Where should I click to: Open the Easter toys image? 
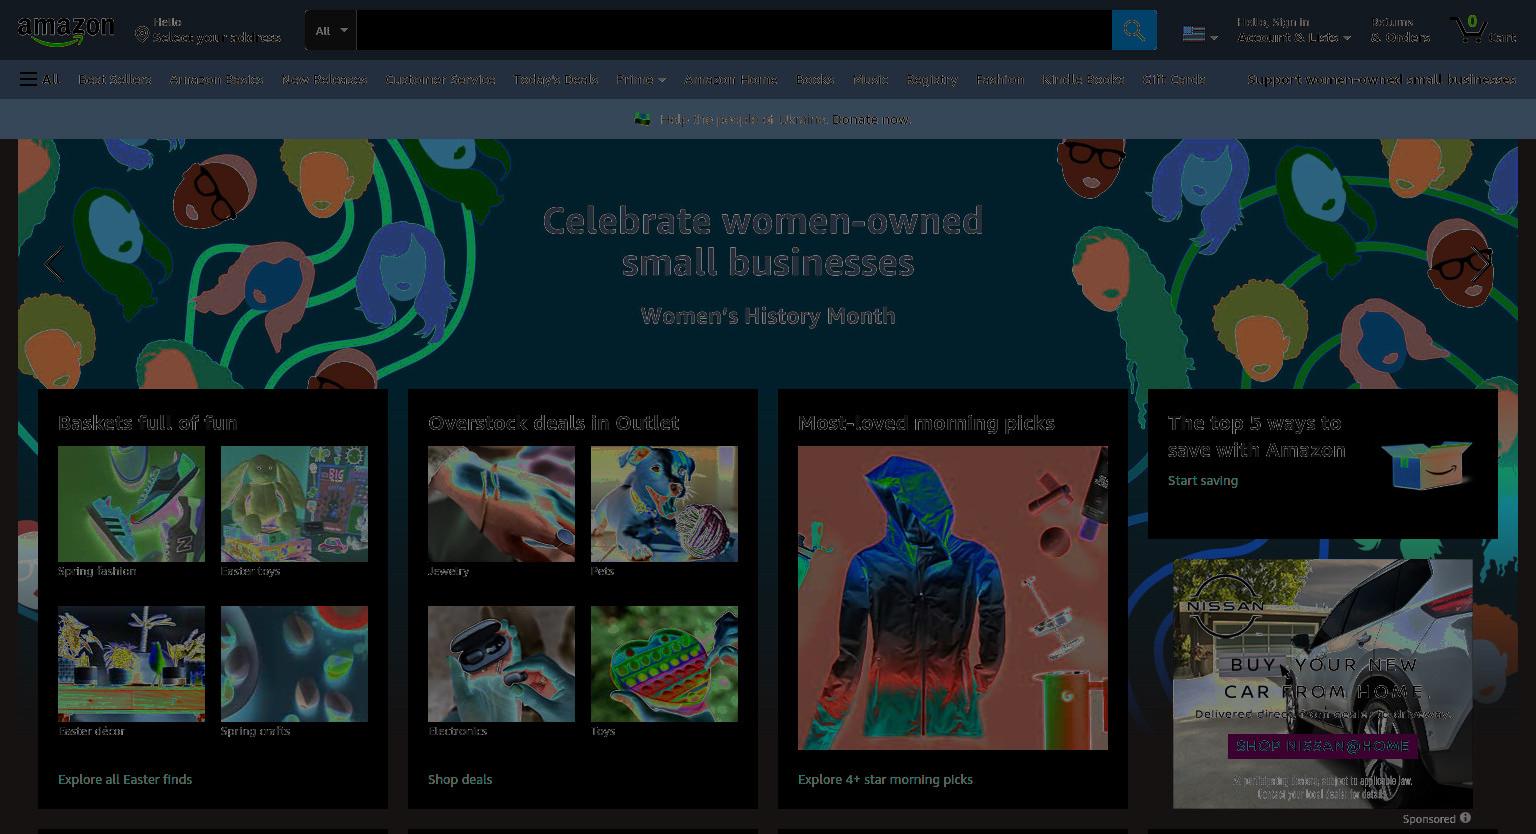pos(294,504)
